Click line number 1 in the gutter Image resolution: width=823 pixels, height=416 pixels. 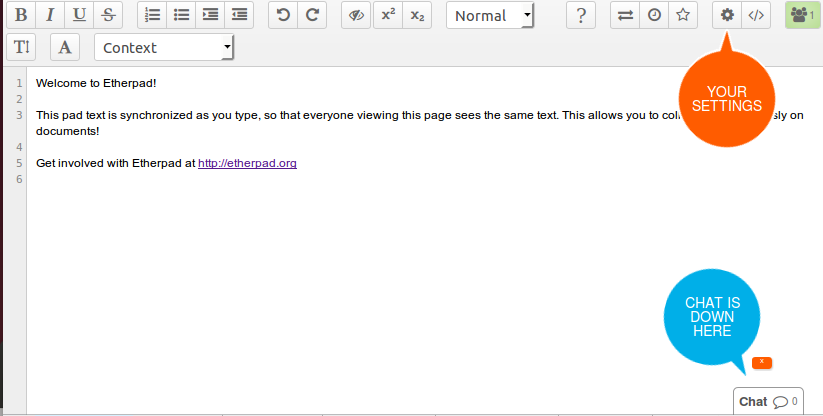(x=19, y=83)
